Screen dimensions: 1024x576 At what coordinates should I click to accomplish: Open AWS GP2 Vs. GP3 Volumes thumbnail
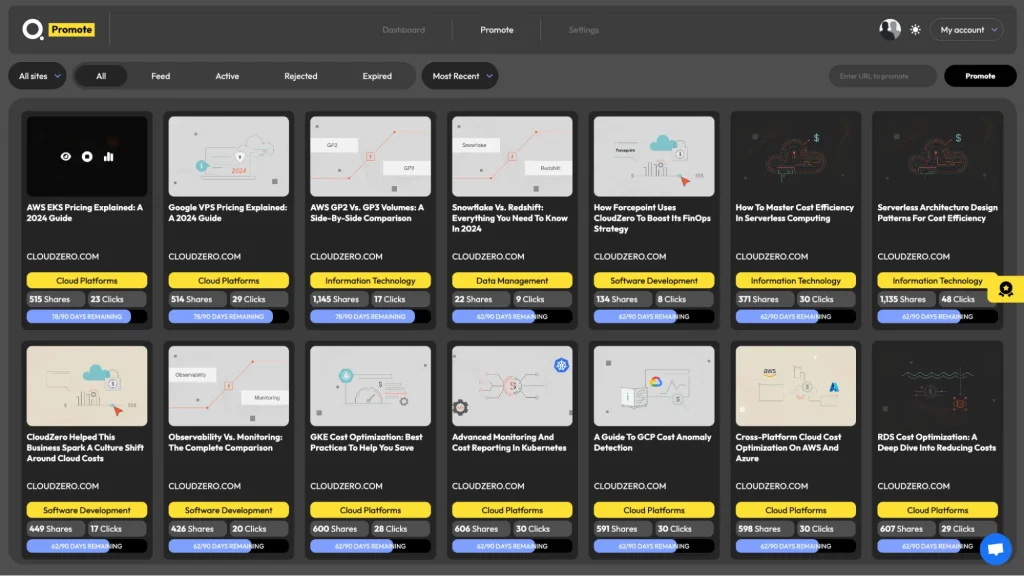click(370, 157)
